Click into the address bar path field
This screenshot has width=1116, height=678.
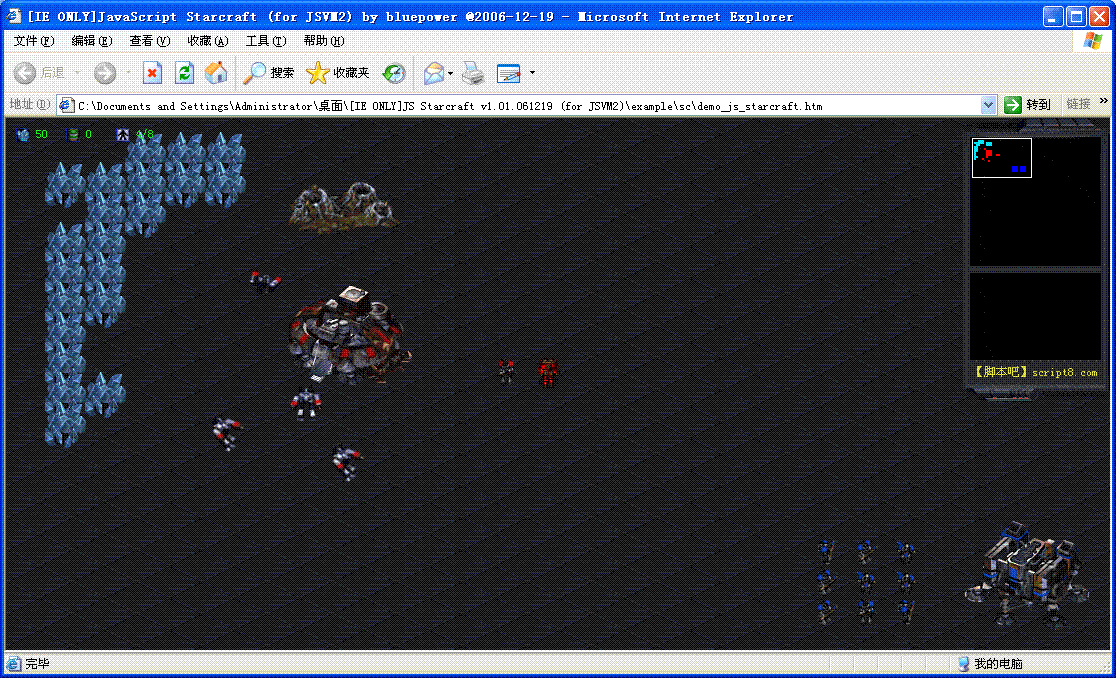[527, 106]
